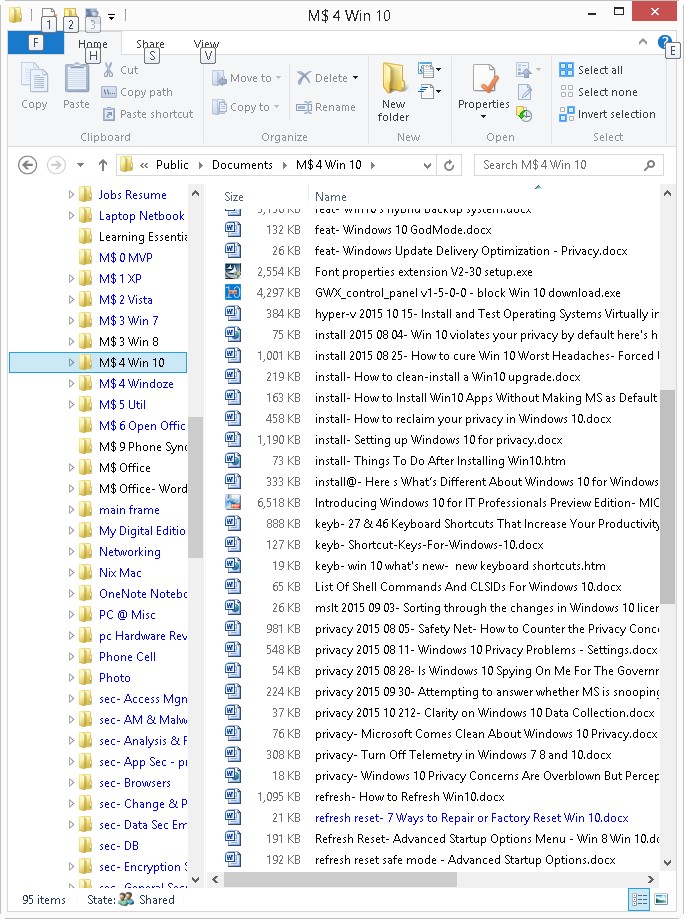The width and height of the screenshot is (684, 919).
Task: Collapse the ribbon with the chevron
Action: click(x=642, y=42)
